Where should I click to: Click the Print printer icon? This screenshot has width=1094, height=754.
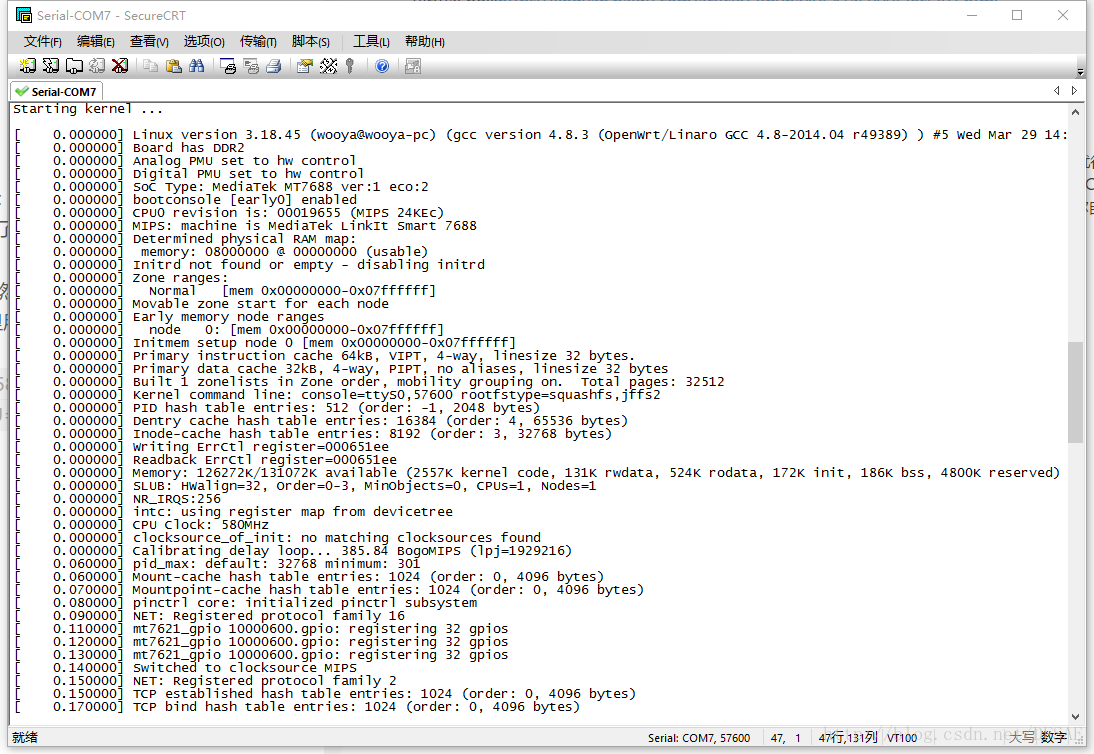click(274, 66)
